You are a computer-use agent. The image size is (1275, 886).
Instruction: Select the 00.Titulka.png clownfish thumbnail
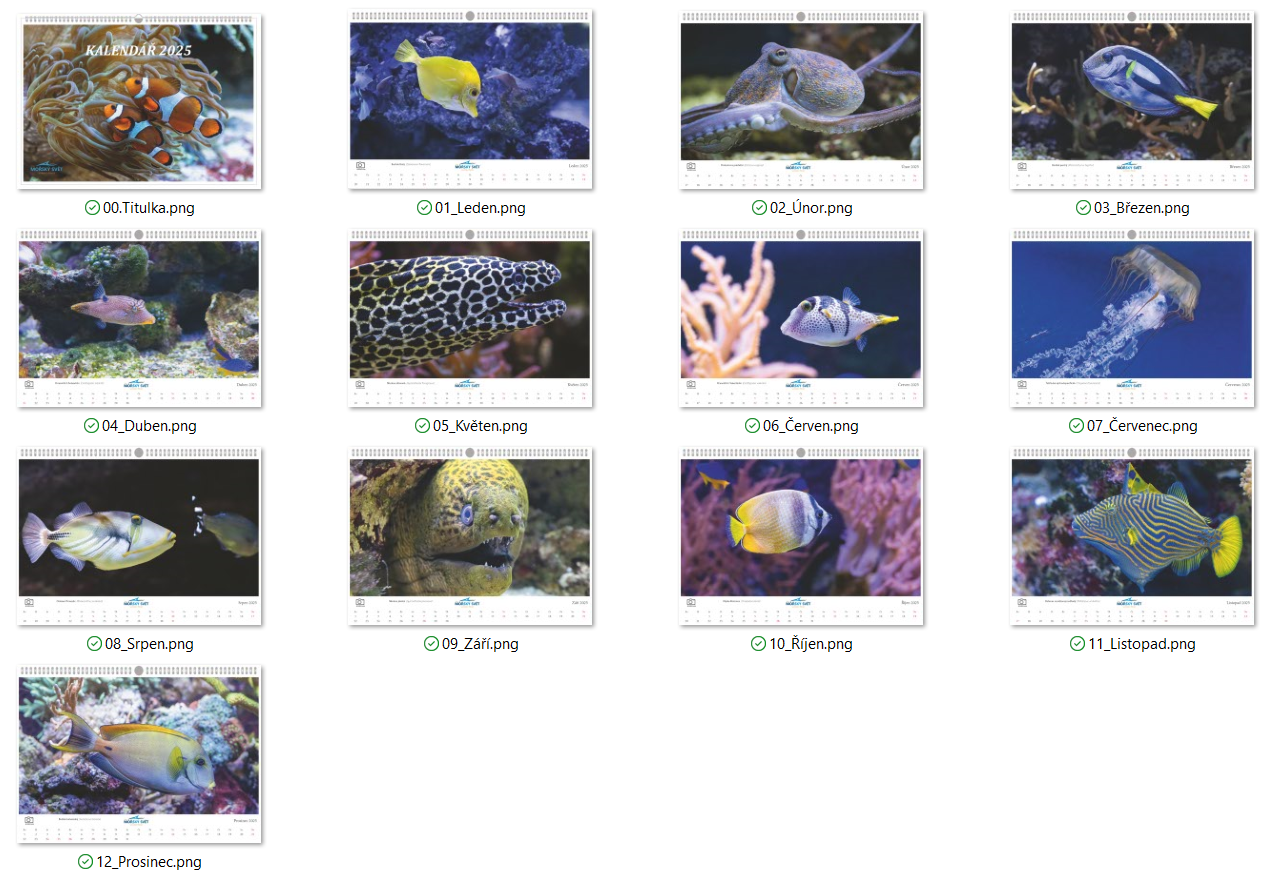coord(139,101)
